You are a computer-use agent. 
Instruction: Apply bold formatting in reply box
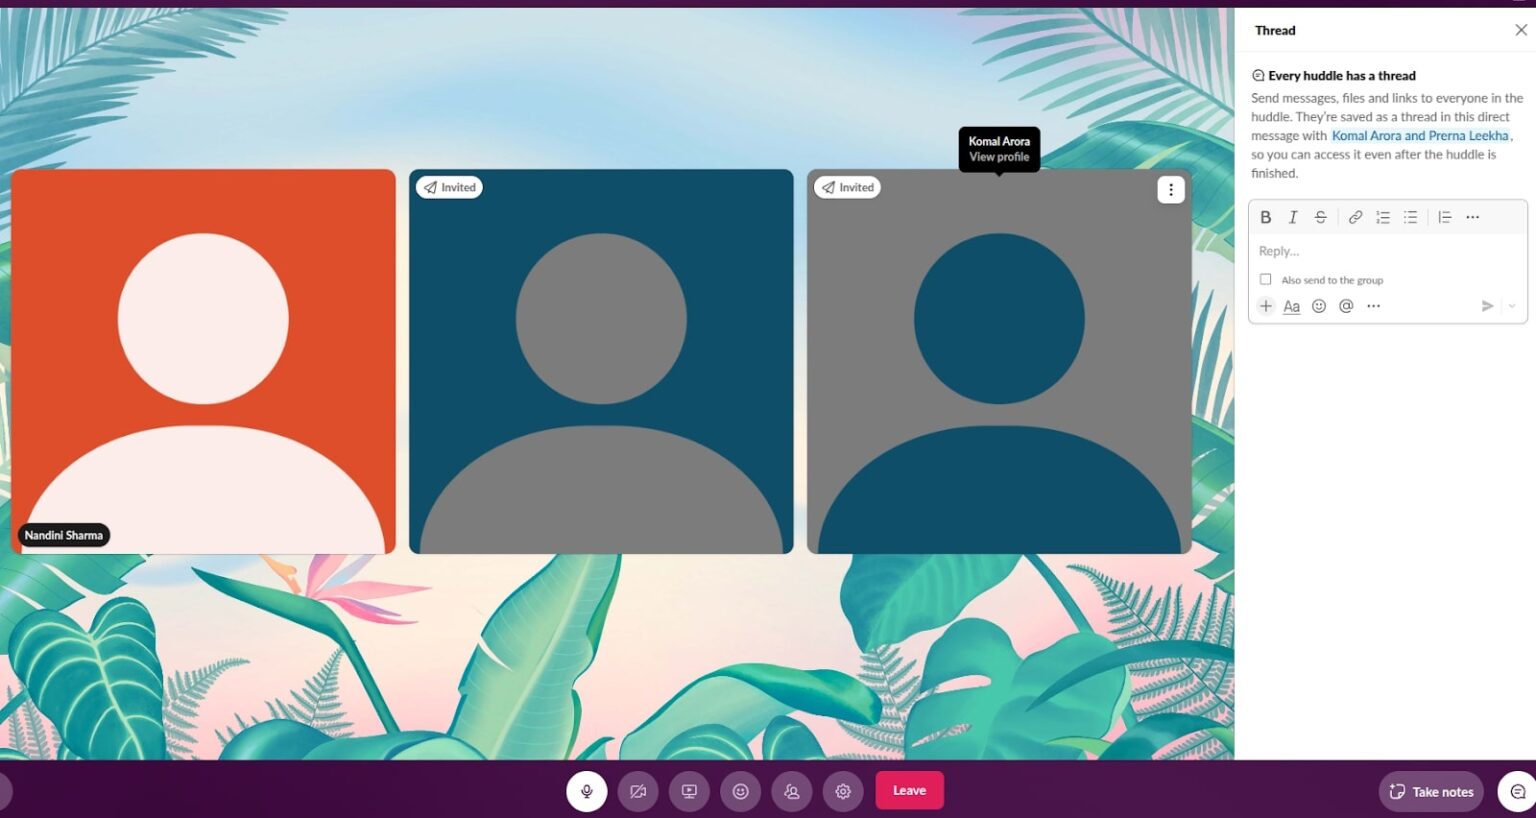[1265, 217]
